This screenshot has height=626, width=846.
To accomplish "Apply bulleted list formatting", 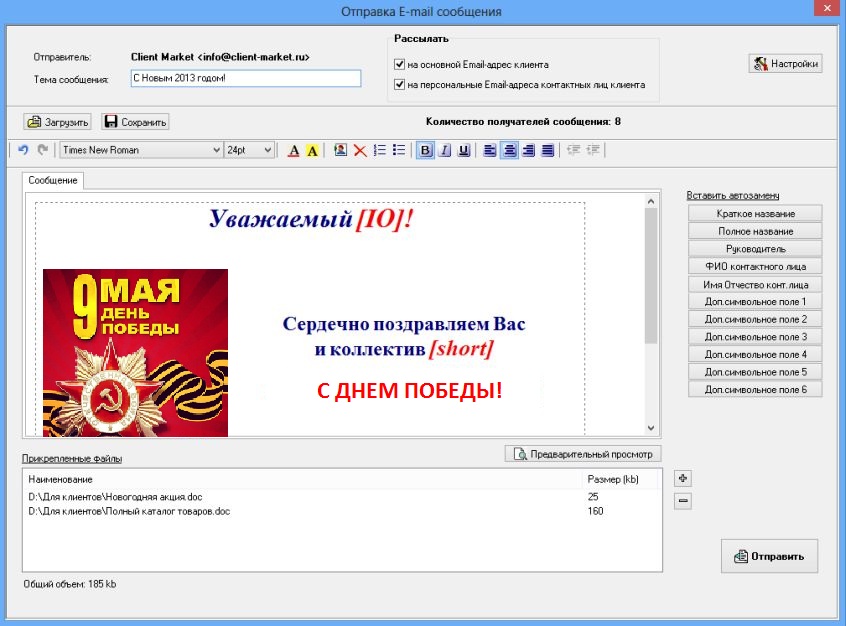I will coord(399,150).
